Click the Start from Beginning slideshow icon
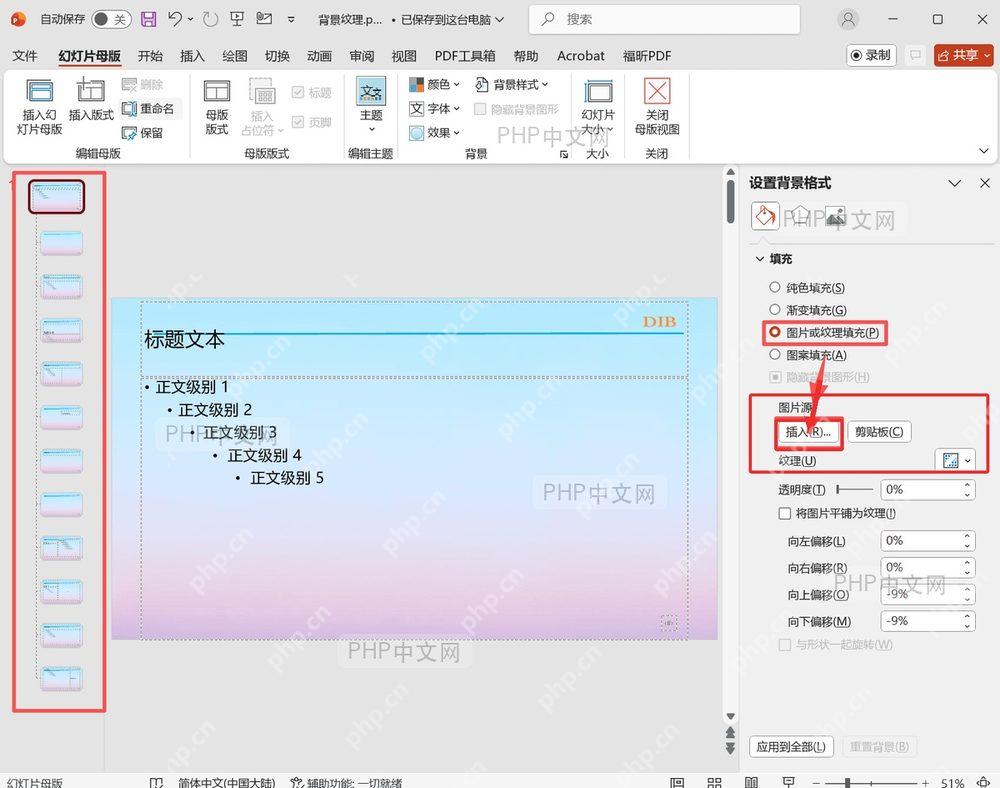The width and height of the screenshot is (1000, 788). click(x=237, y=19)
